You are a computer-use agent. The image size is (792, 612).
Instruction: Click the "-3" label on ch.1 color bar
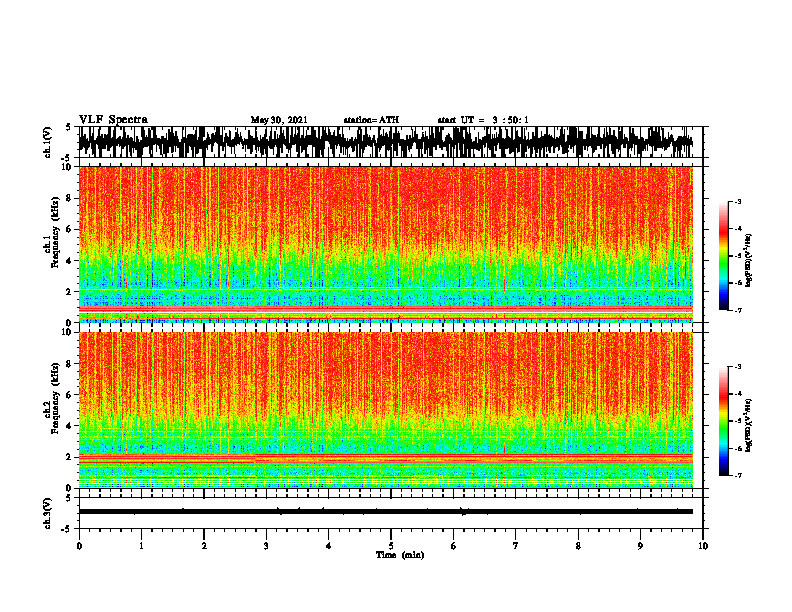[738, 201]
